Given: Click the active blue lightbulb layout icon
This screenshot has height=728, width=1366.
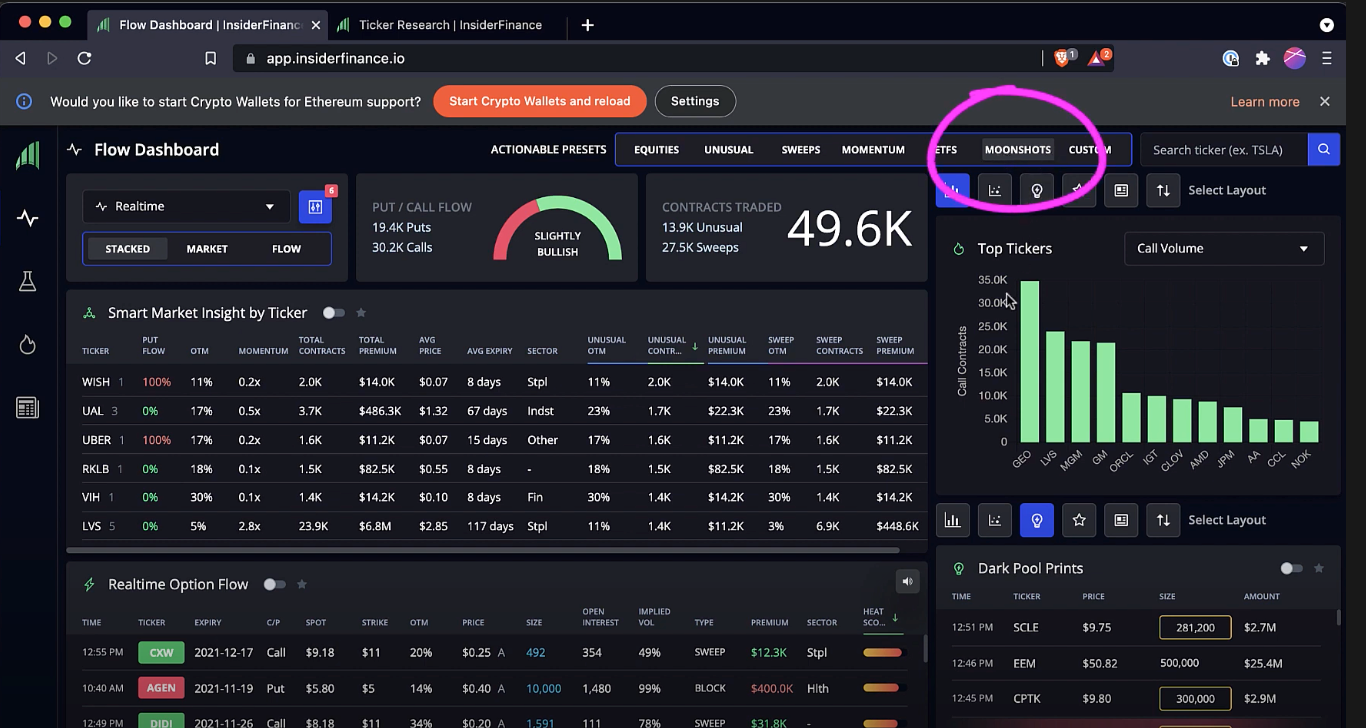Looking at the screenshot, I should click(x=1037, y=520).
